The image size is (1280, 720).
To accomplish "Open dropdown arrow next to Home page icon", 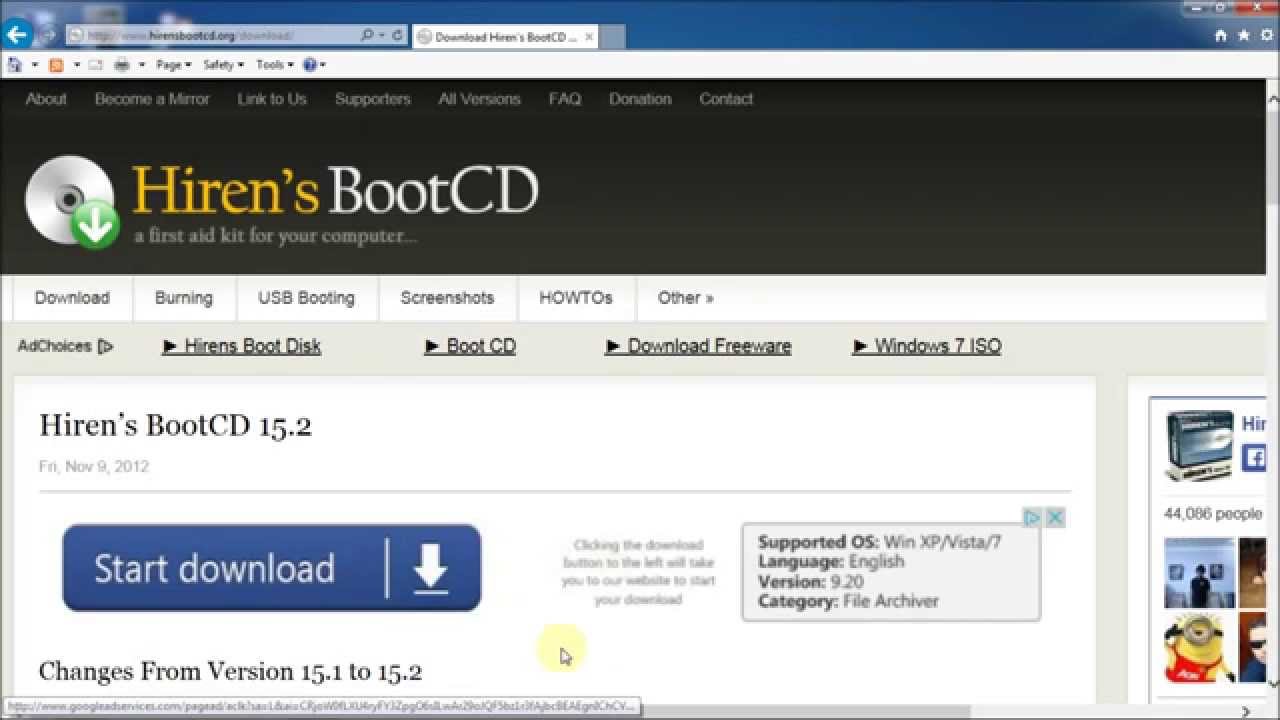I will [34, 65].
